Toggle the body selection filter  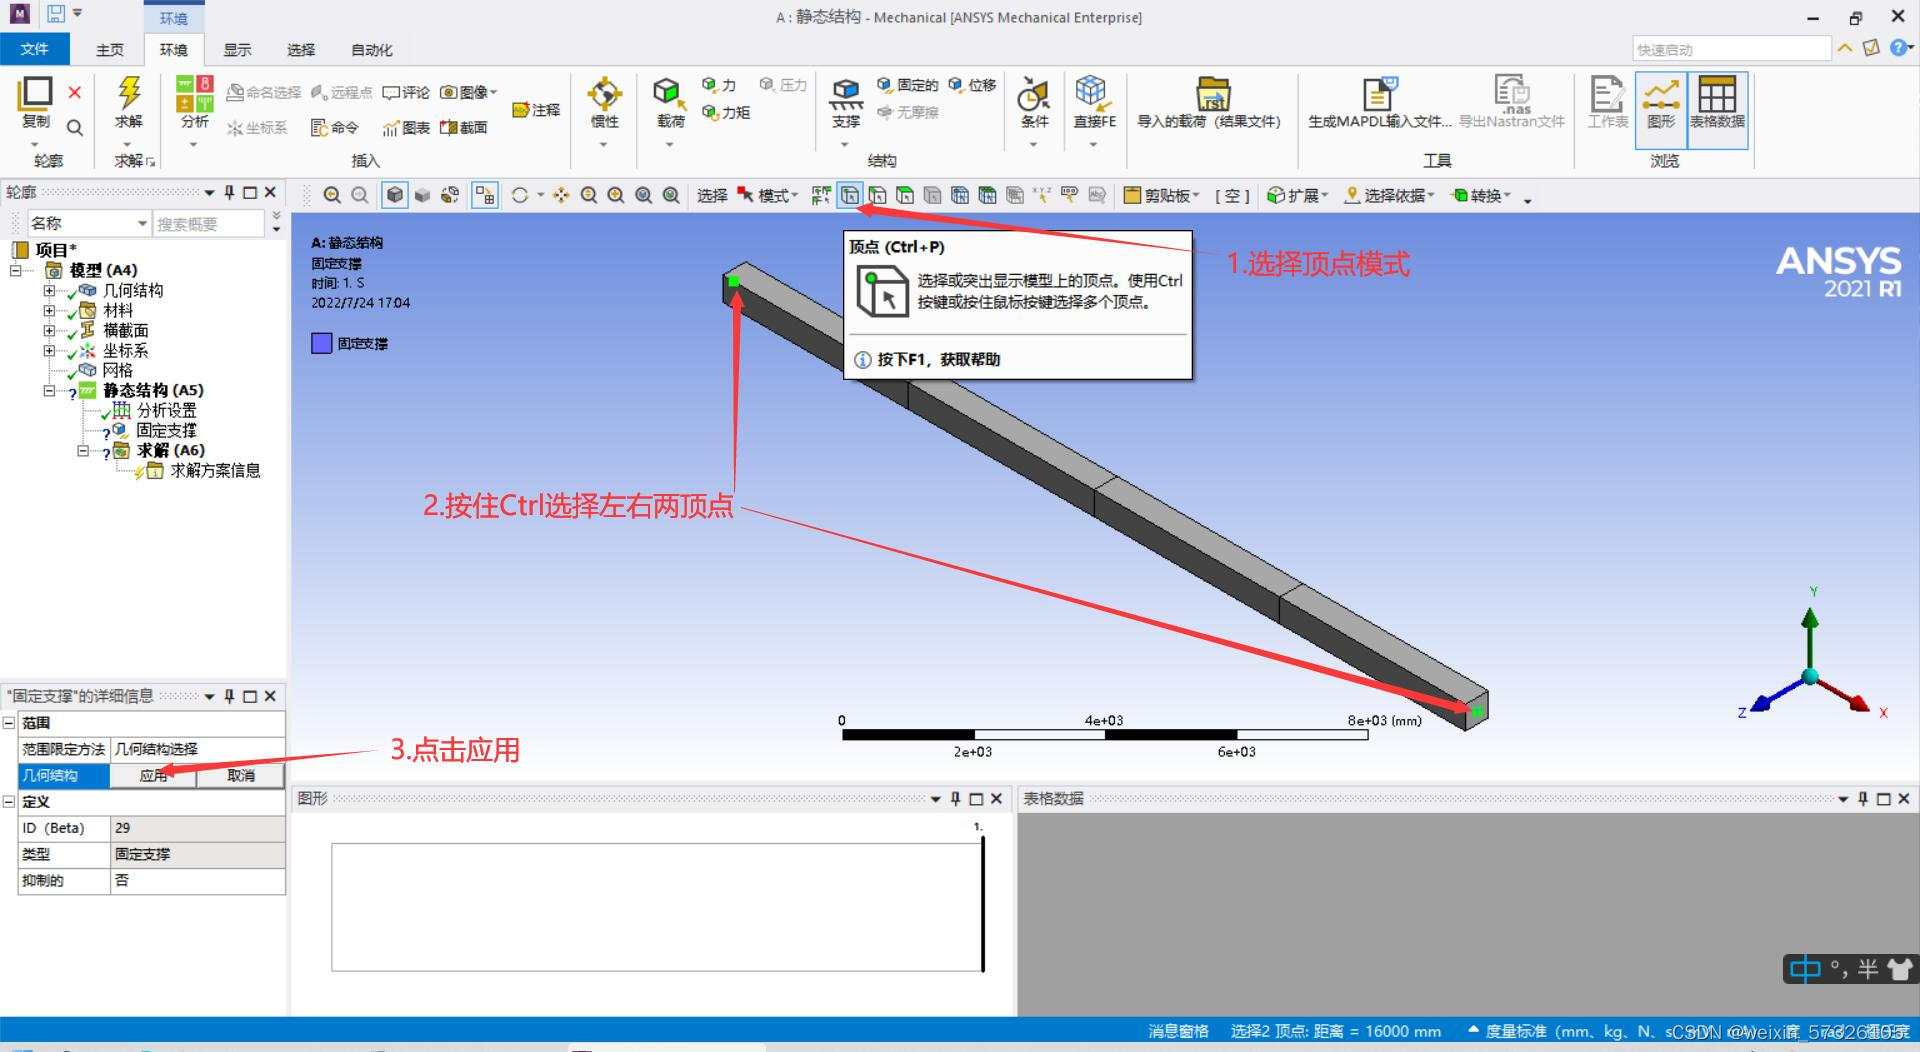(x=932, y=195)
